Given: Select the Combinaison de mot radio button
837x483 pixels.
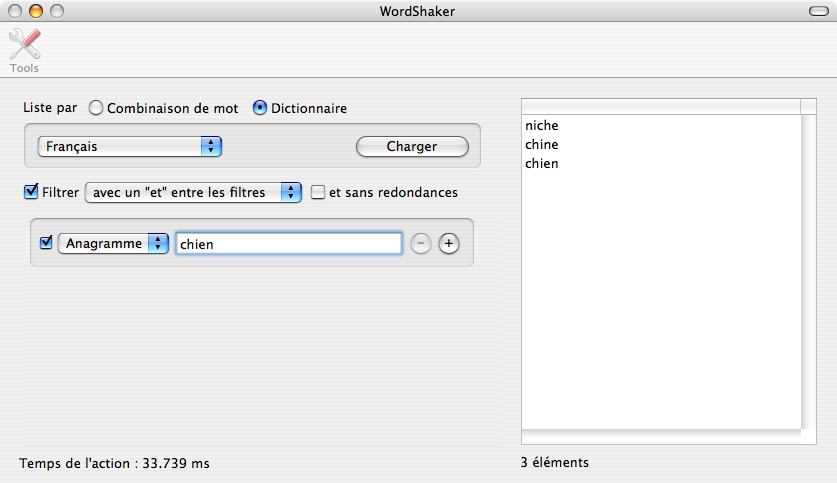Looking at the screenshot, I should click(96, 108).
